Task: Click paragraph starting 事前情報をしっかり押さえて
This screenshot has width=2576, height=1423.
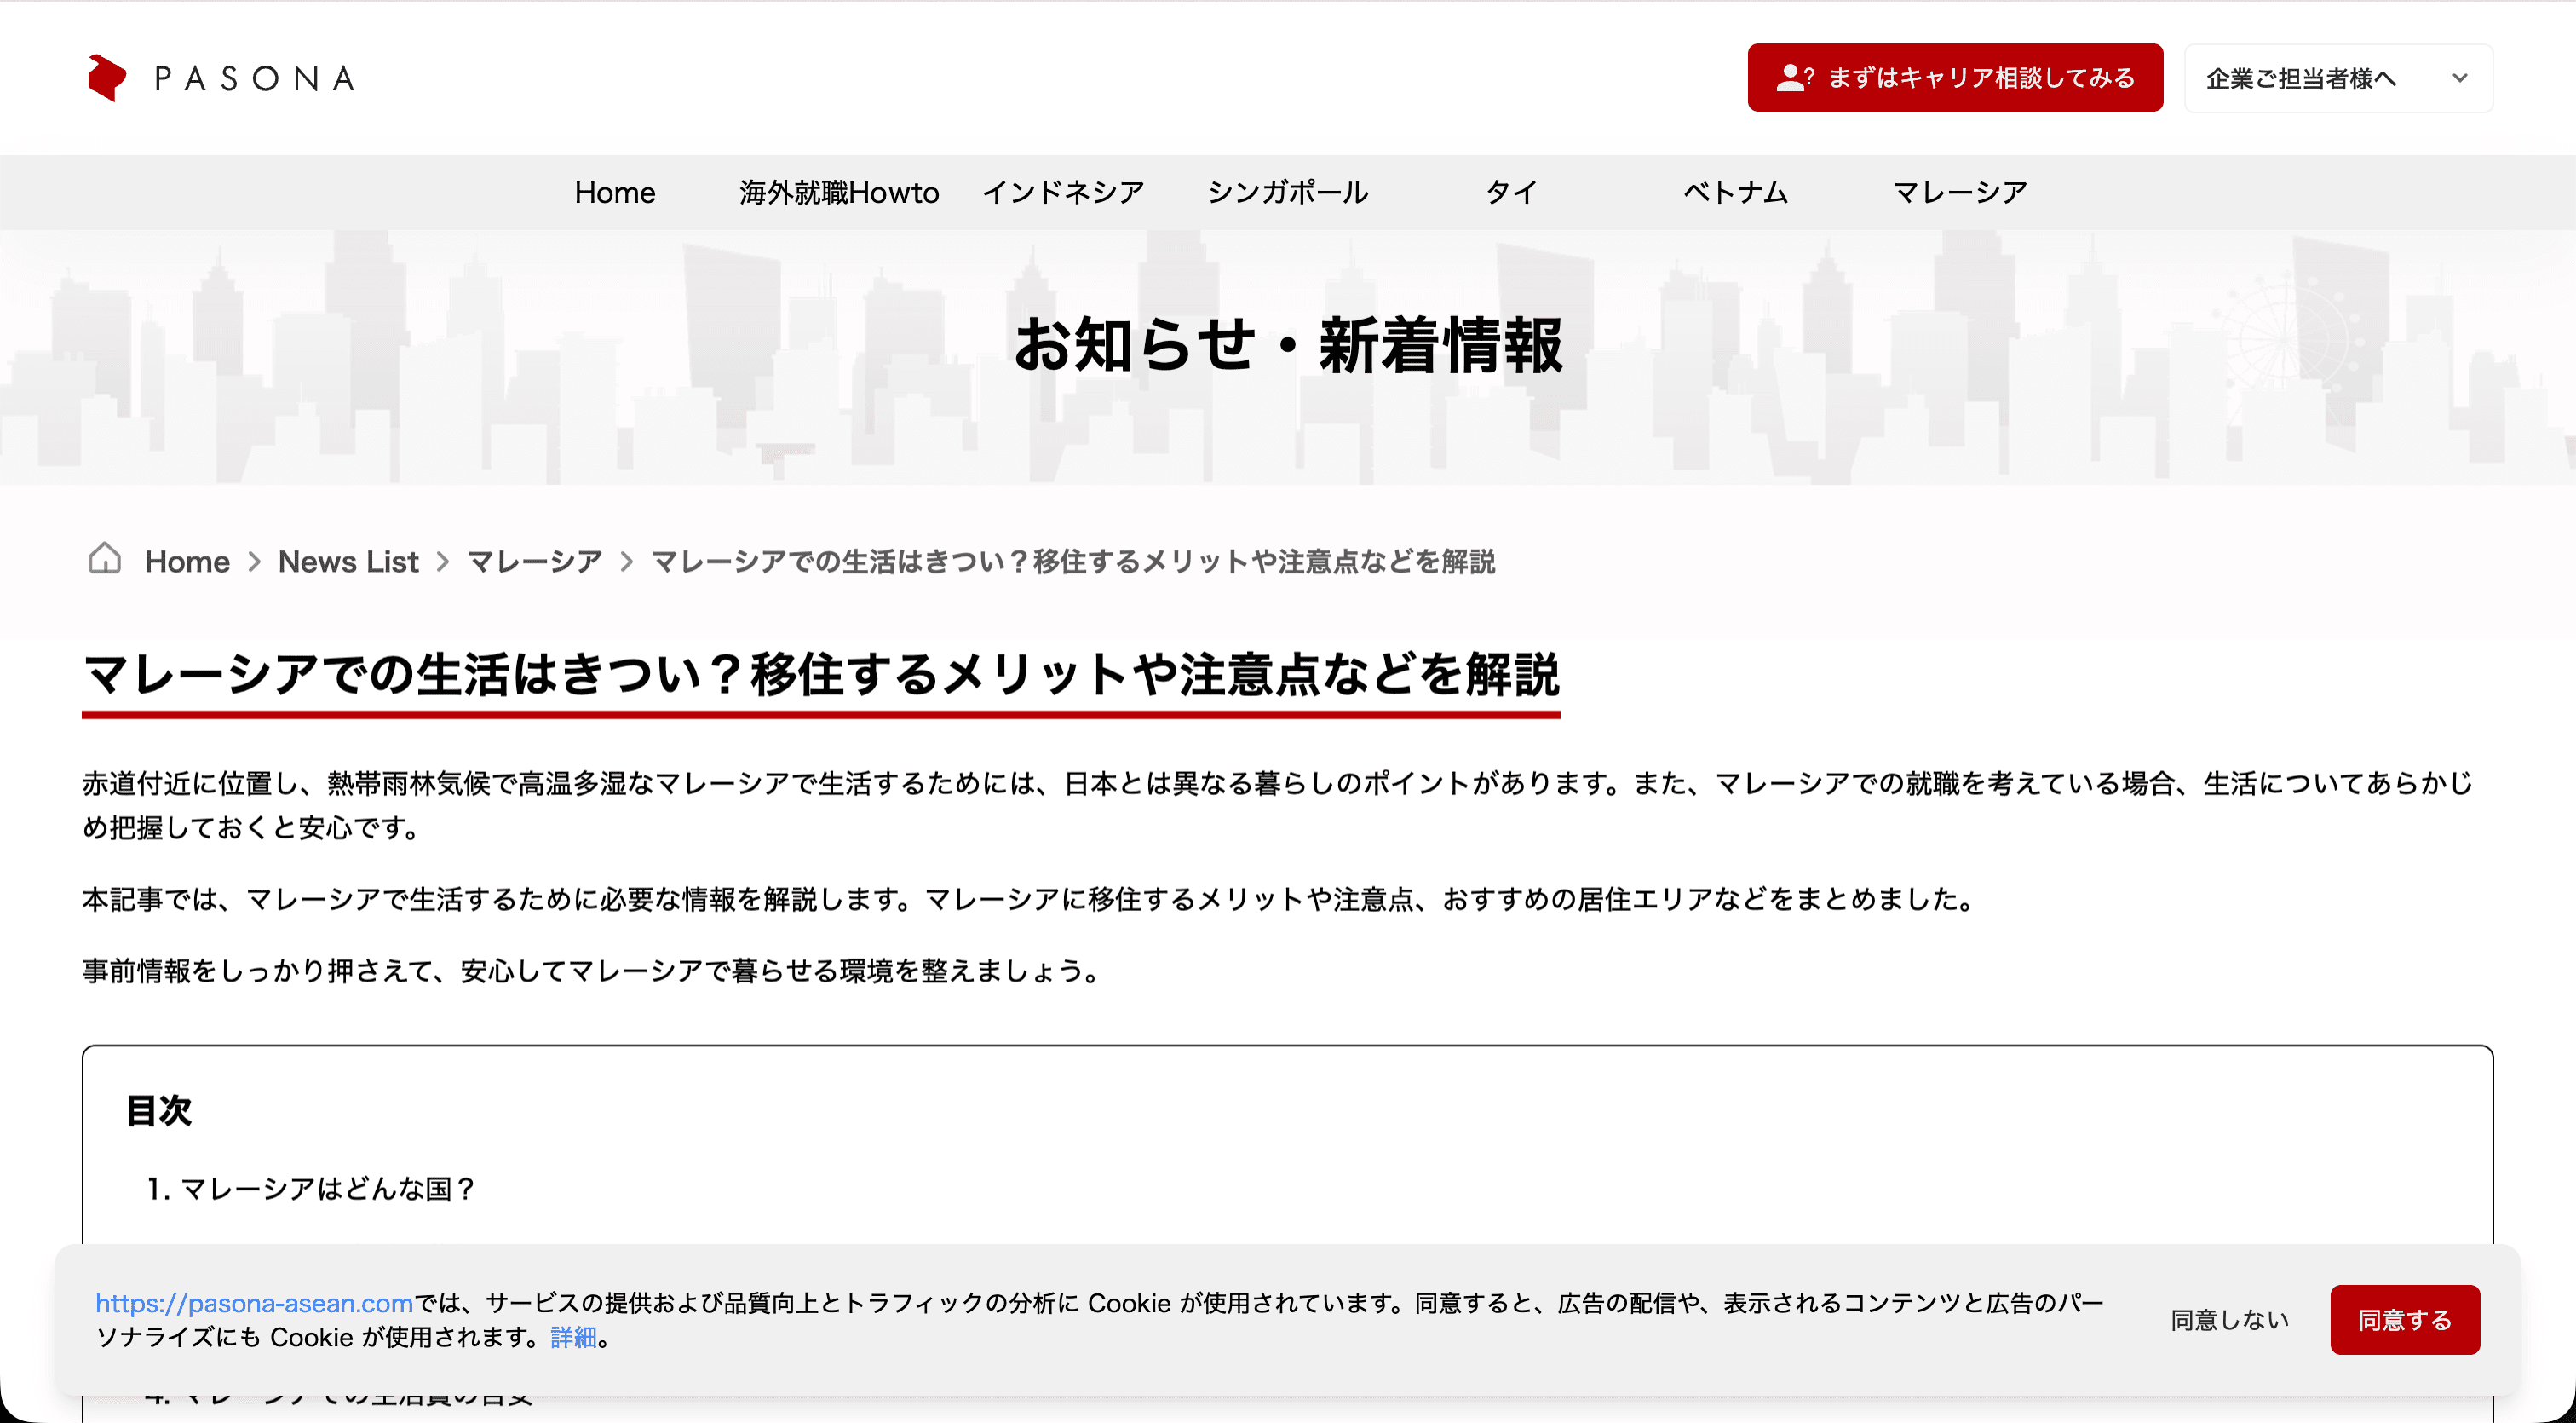Action: (592, 971)
